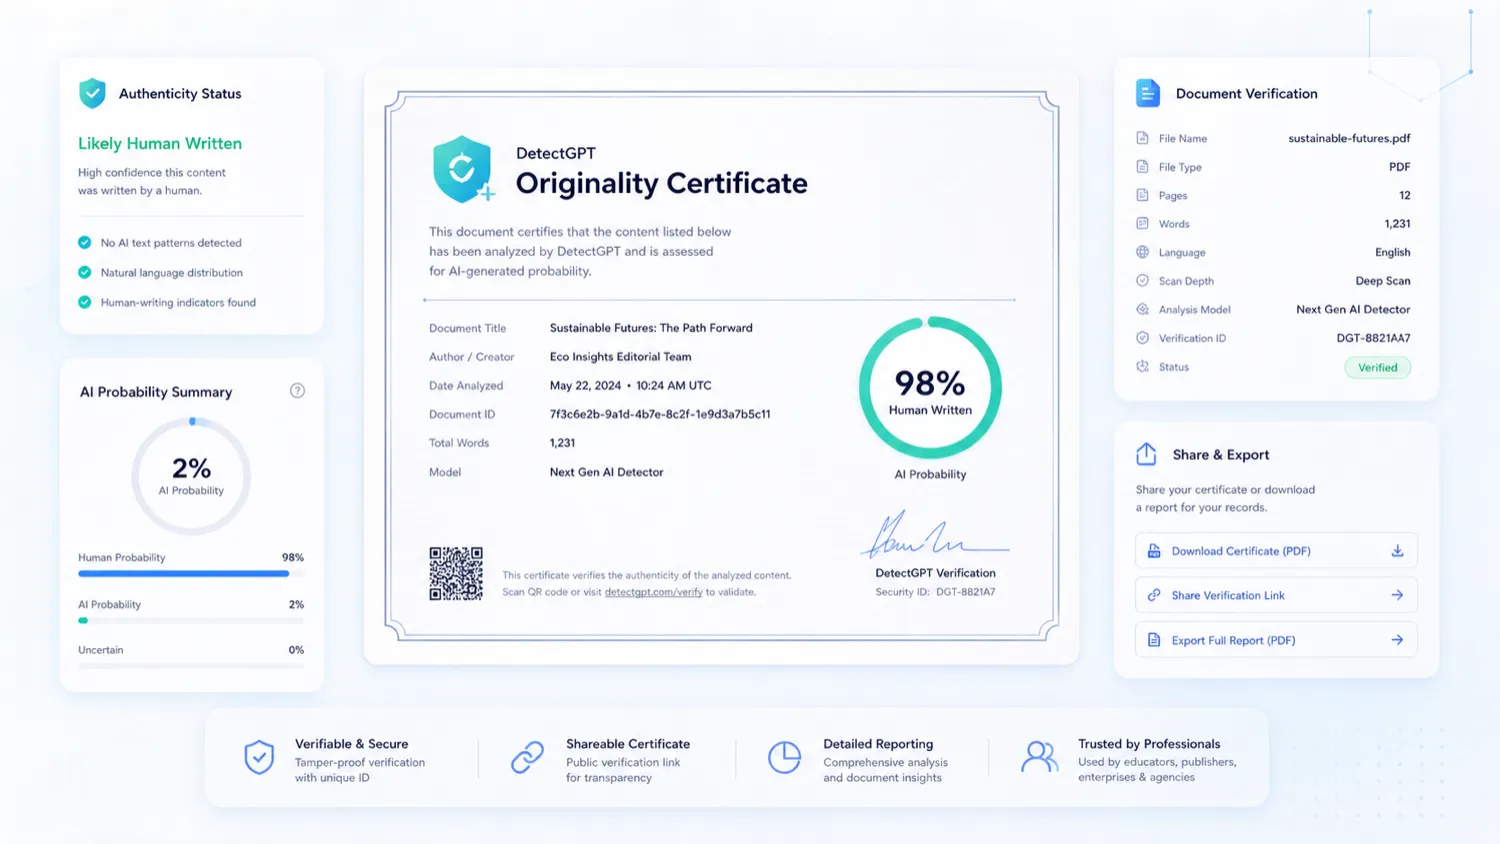1500x844 pixels.
Task: Click Next Gen AI Detector in Document Verification
Action: [1353, 309]
